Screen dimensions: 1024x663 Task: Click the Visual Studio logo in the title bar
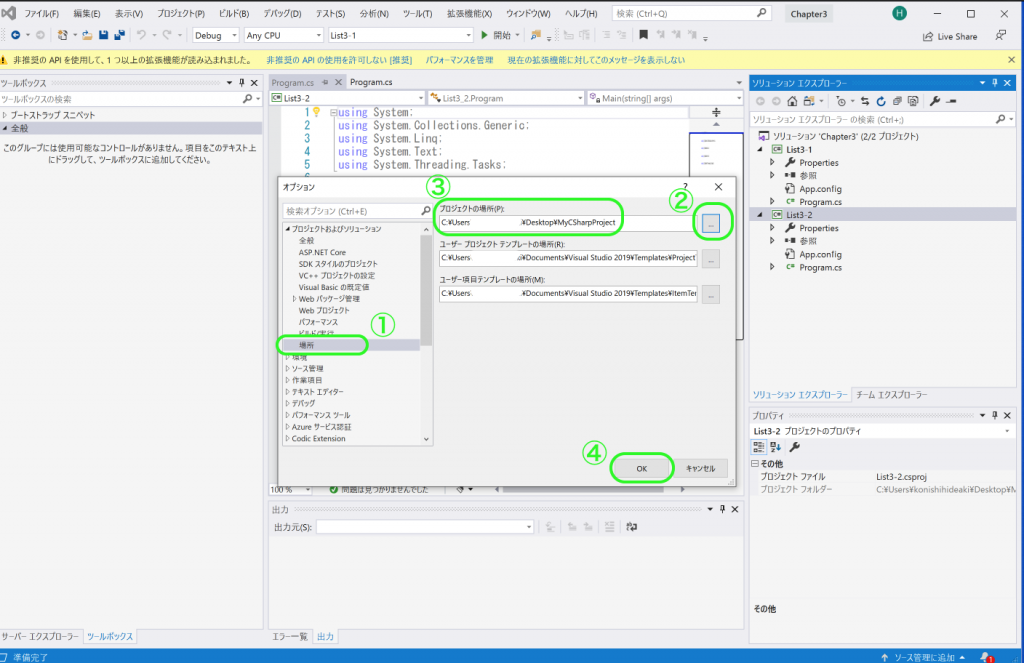click(8, 13)
